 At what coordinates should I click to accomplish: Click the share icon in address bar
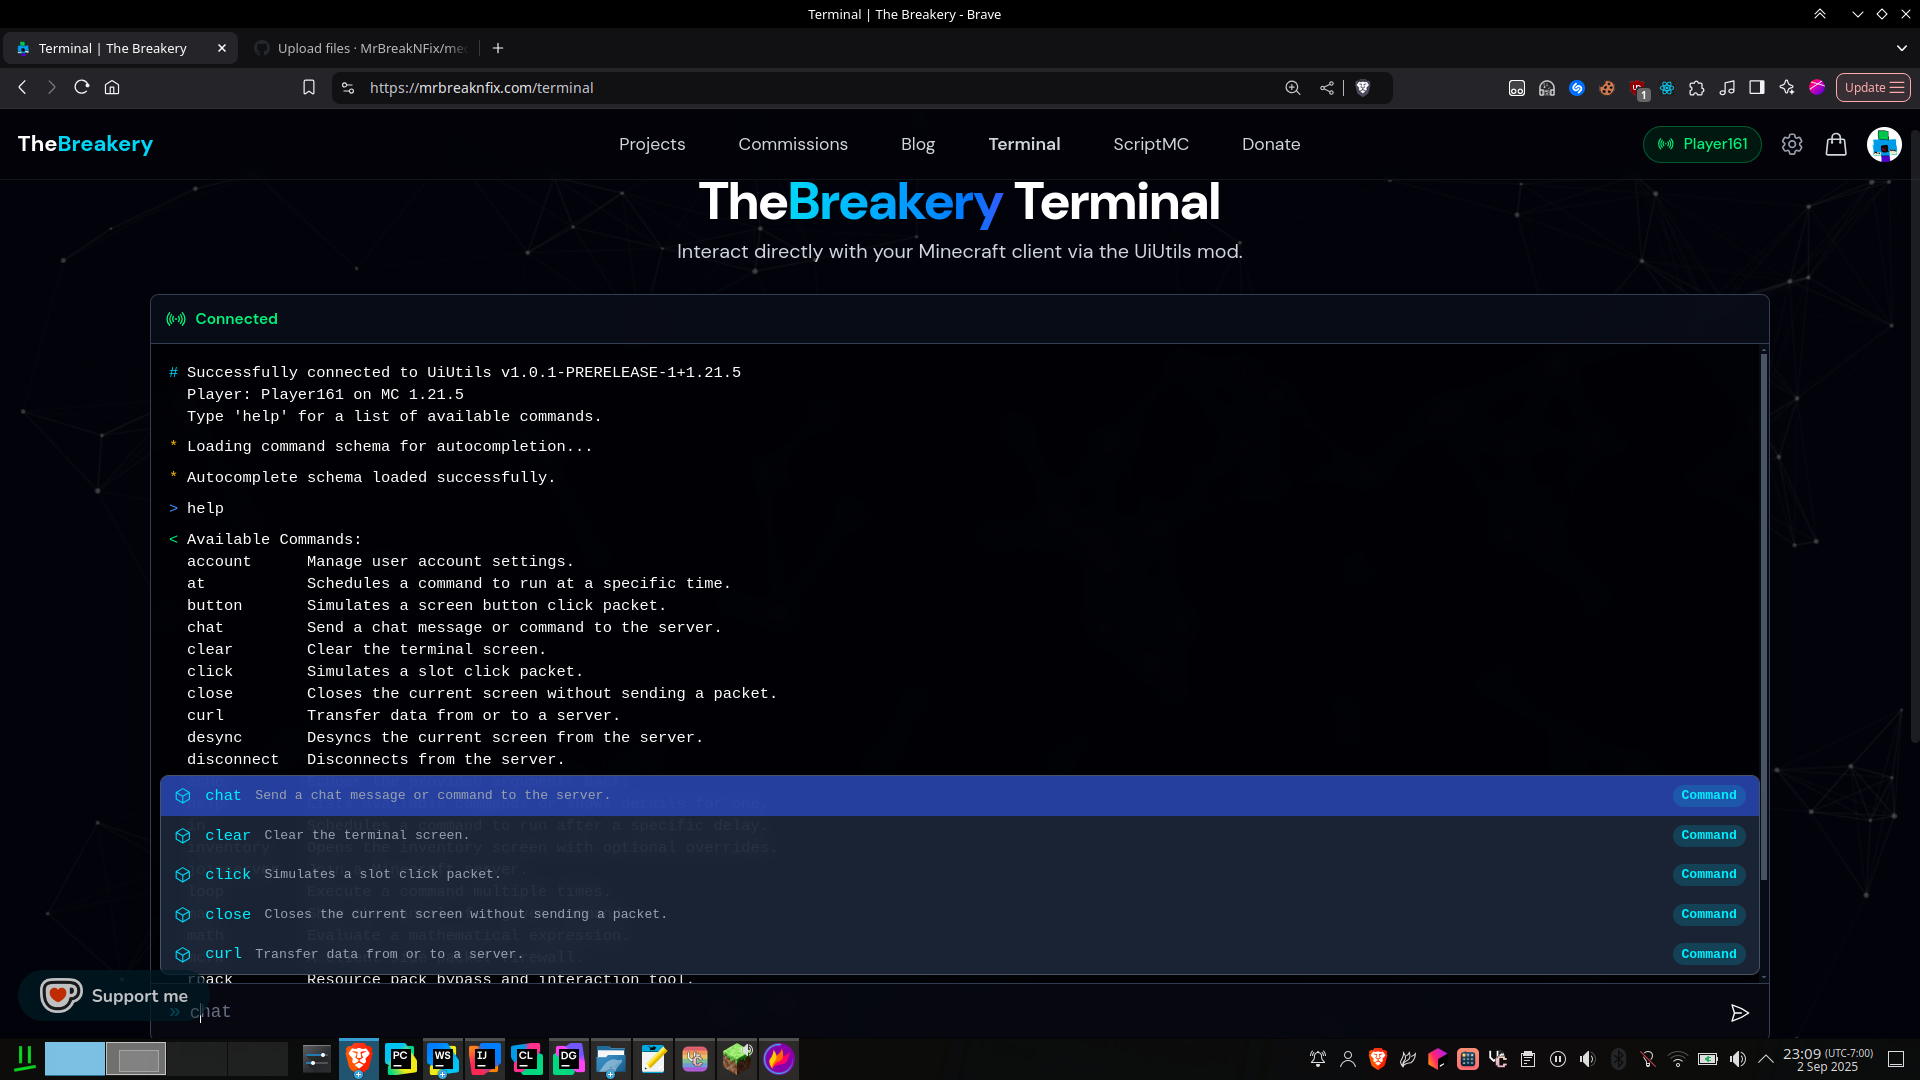1327,88
